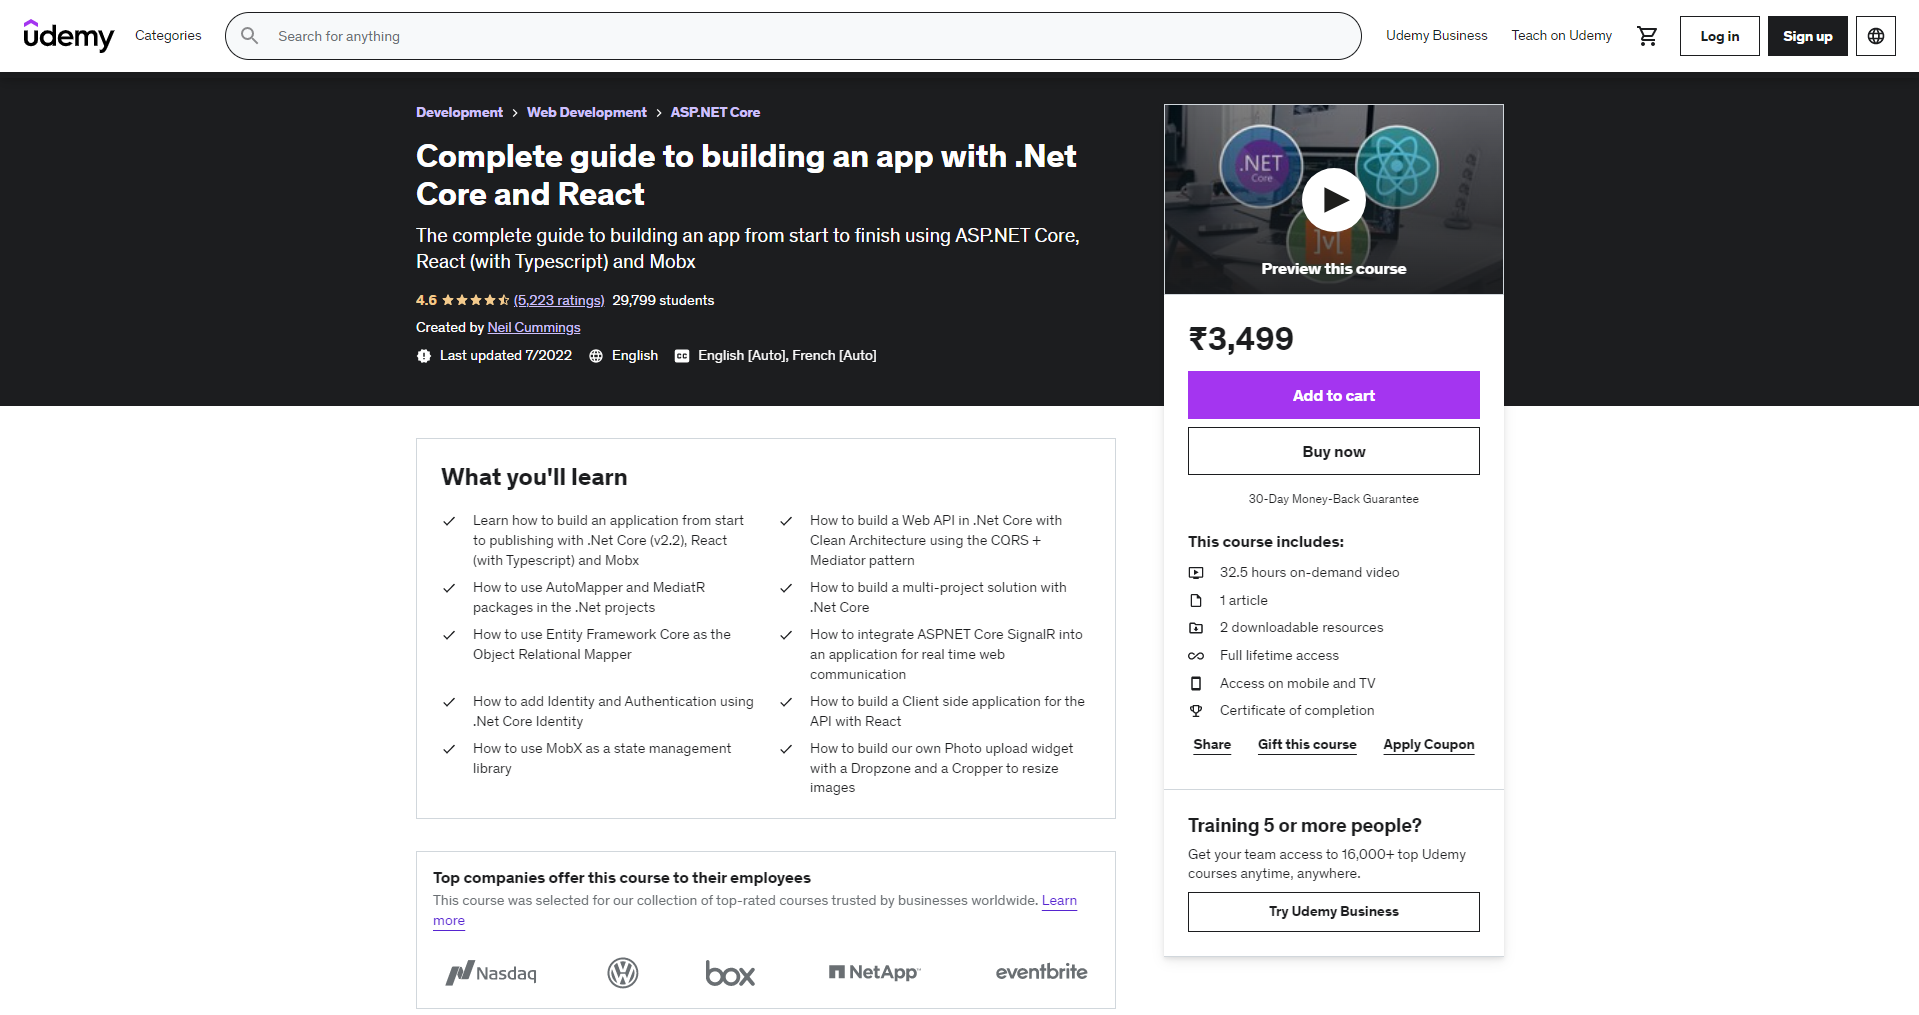This screenshot has width=1919, height=1015.
Task: Play the course preview video
Action: coord(1333,200)
